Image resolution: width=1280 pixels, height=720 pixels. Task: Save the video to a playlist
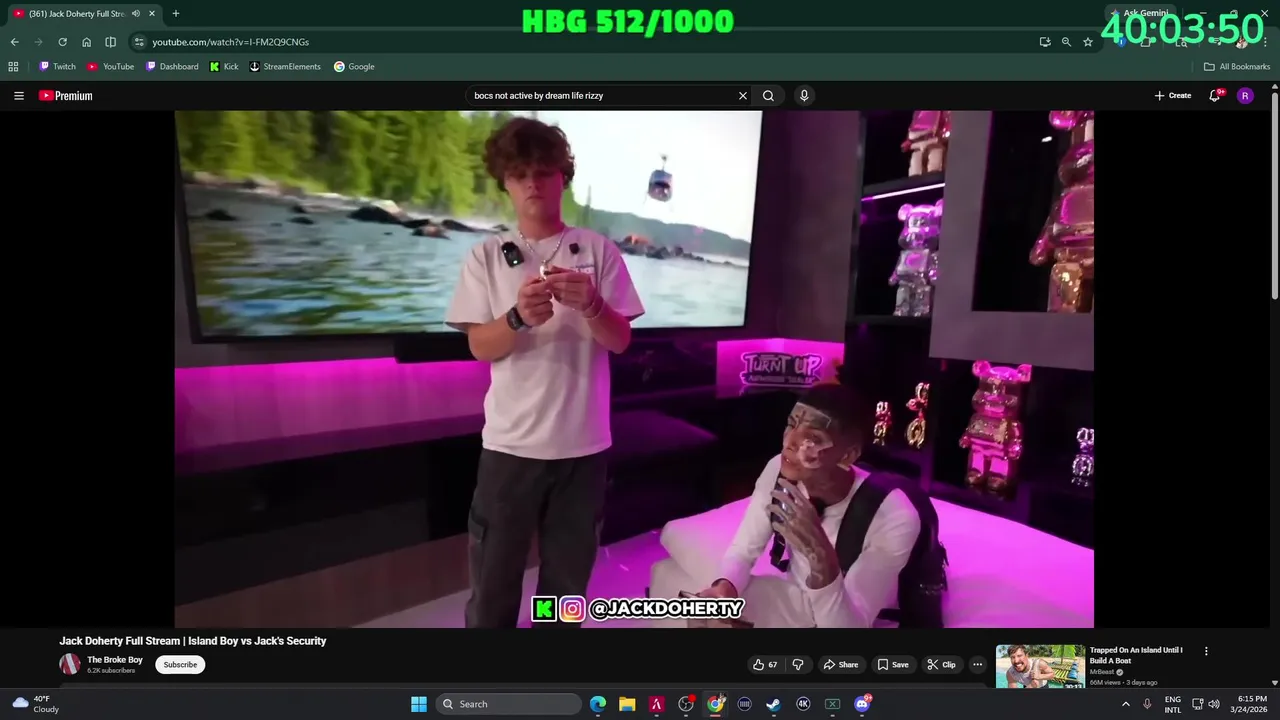[893, 665]
